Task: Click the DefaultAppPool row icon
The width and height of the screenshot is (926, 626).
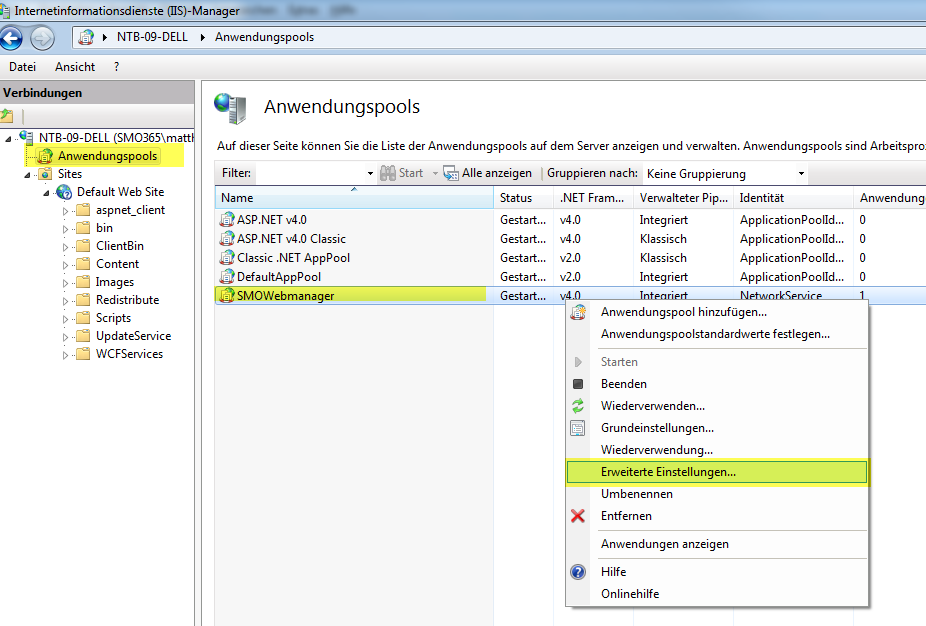Action: click(x=227, y=277)
